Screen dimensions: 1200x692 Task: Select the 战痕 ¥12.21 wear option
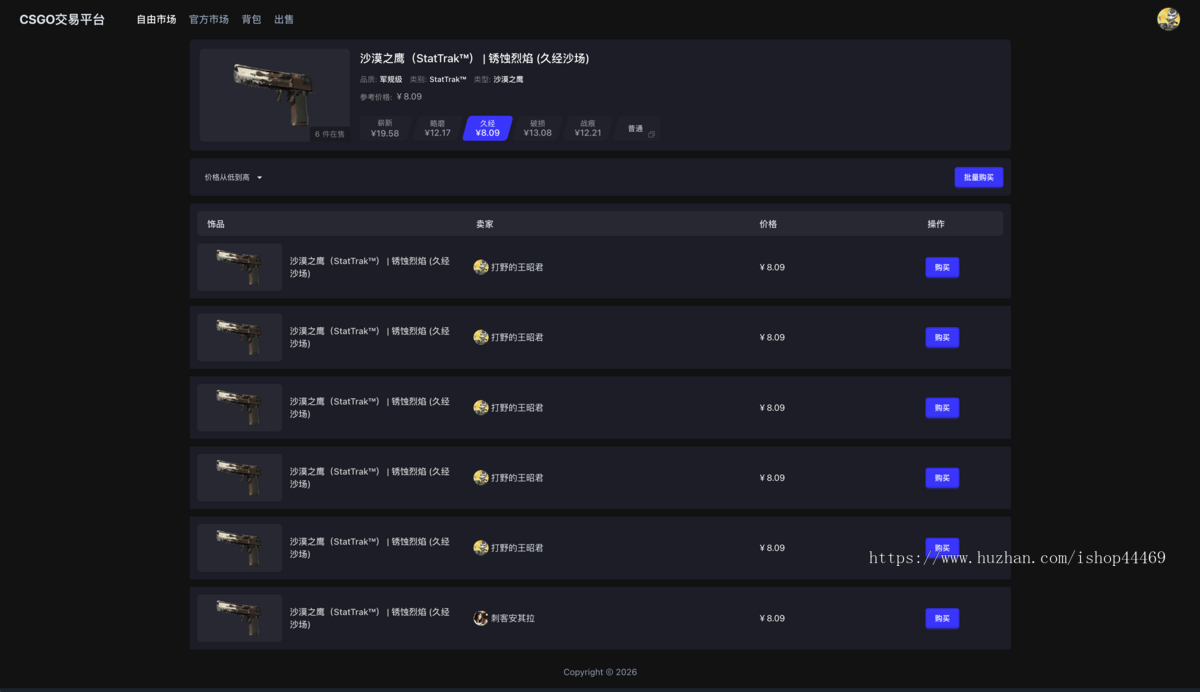(x=588, y=128)
